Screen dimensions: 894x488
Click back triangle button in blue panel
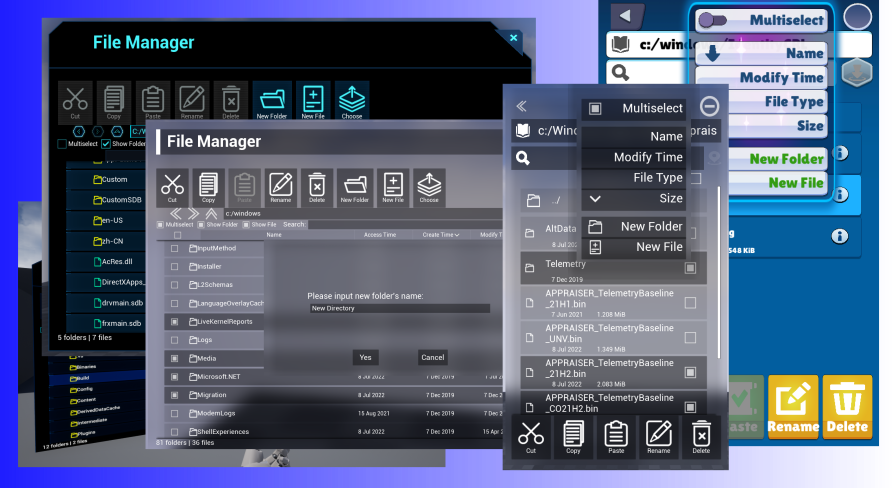[x=625, y=16]
